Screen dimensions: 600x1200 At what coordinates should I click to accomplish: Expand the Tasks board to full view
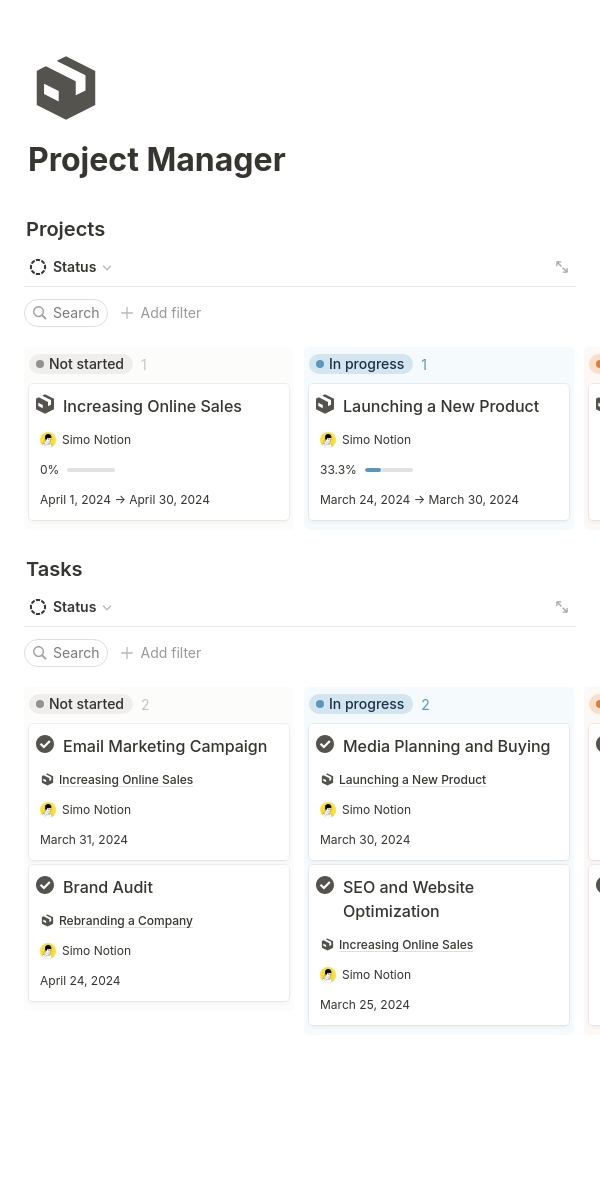(562, 607)
